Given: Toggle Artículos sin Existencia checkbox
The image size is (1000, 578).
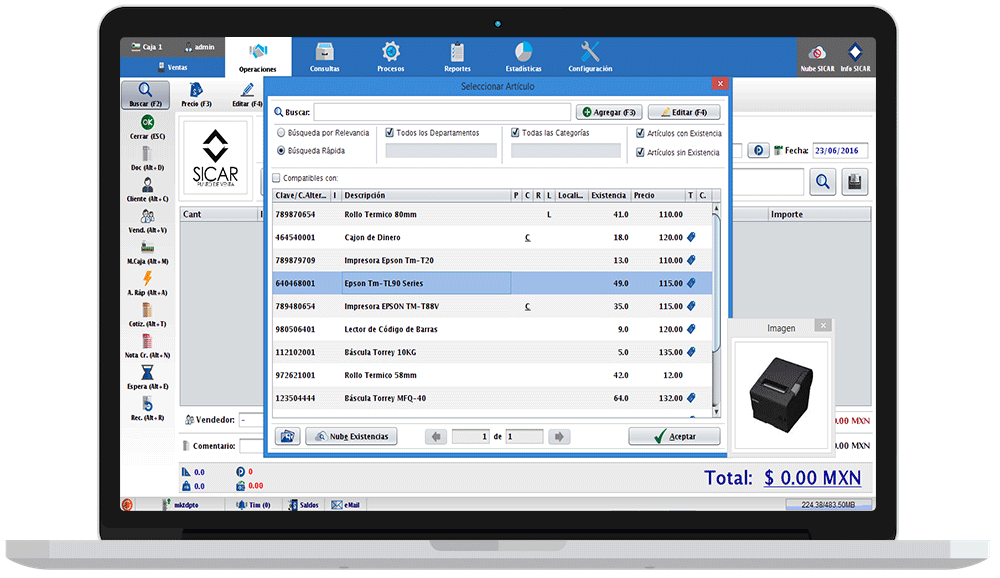Looking at the screenshot, I should [640, 153].
